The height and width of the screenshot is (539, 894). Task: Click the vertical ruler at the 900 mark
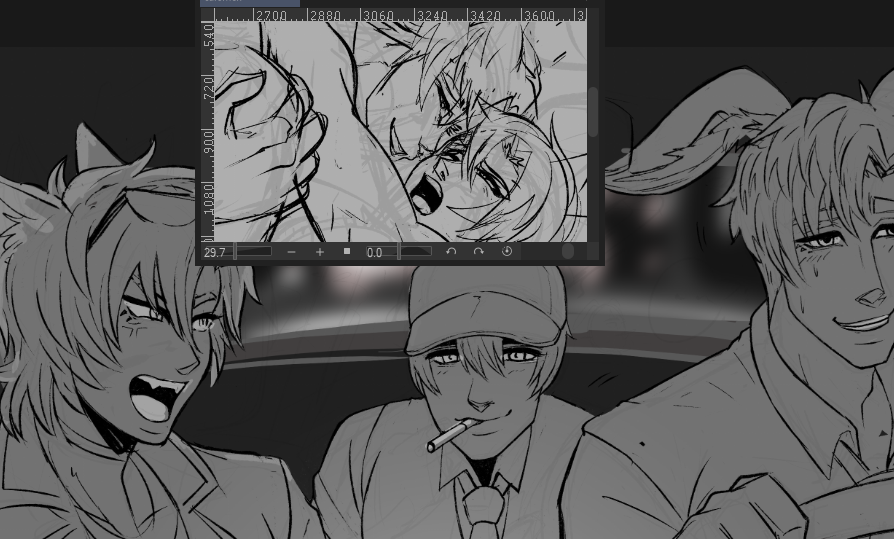click(208, 142)
